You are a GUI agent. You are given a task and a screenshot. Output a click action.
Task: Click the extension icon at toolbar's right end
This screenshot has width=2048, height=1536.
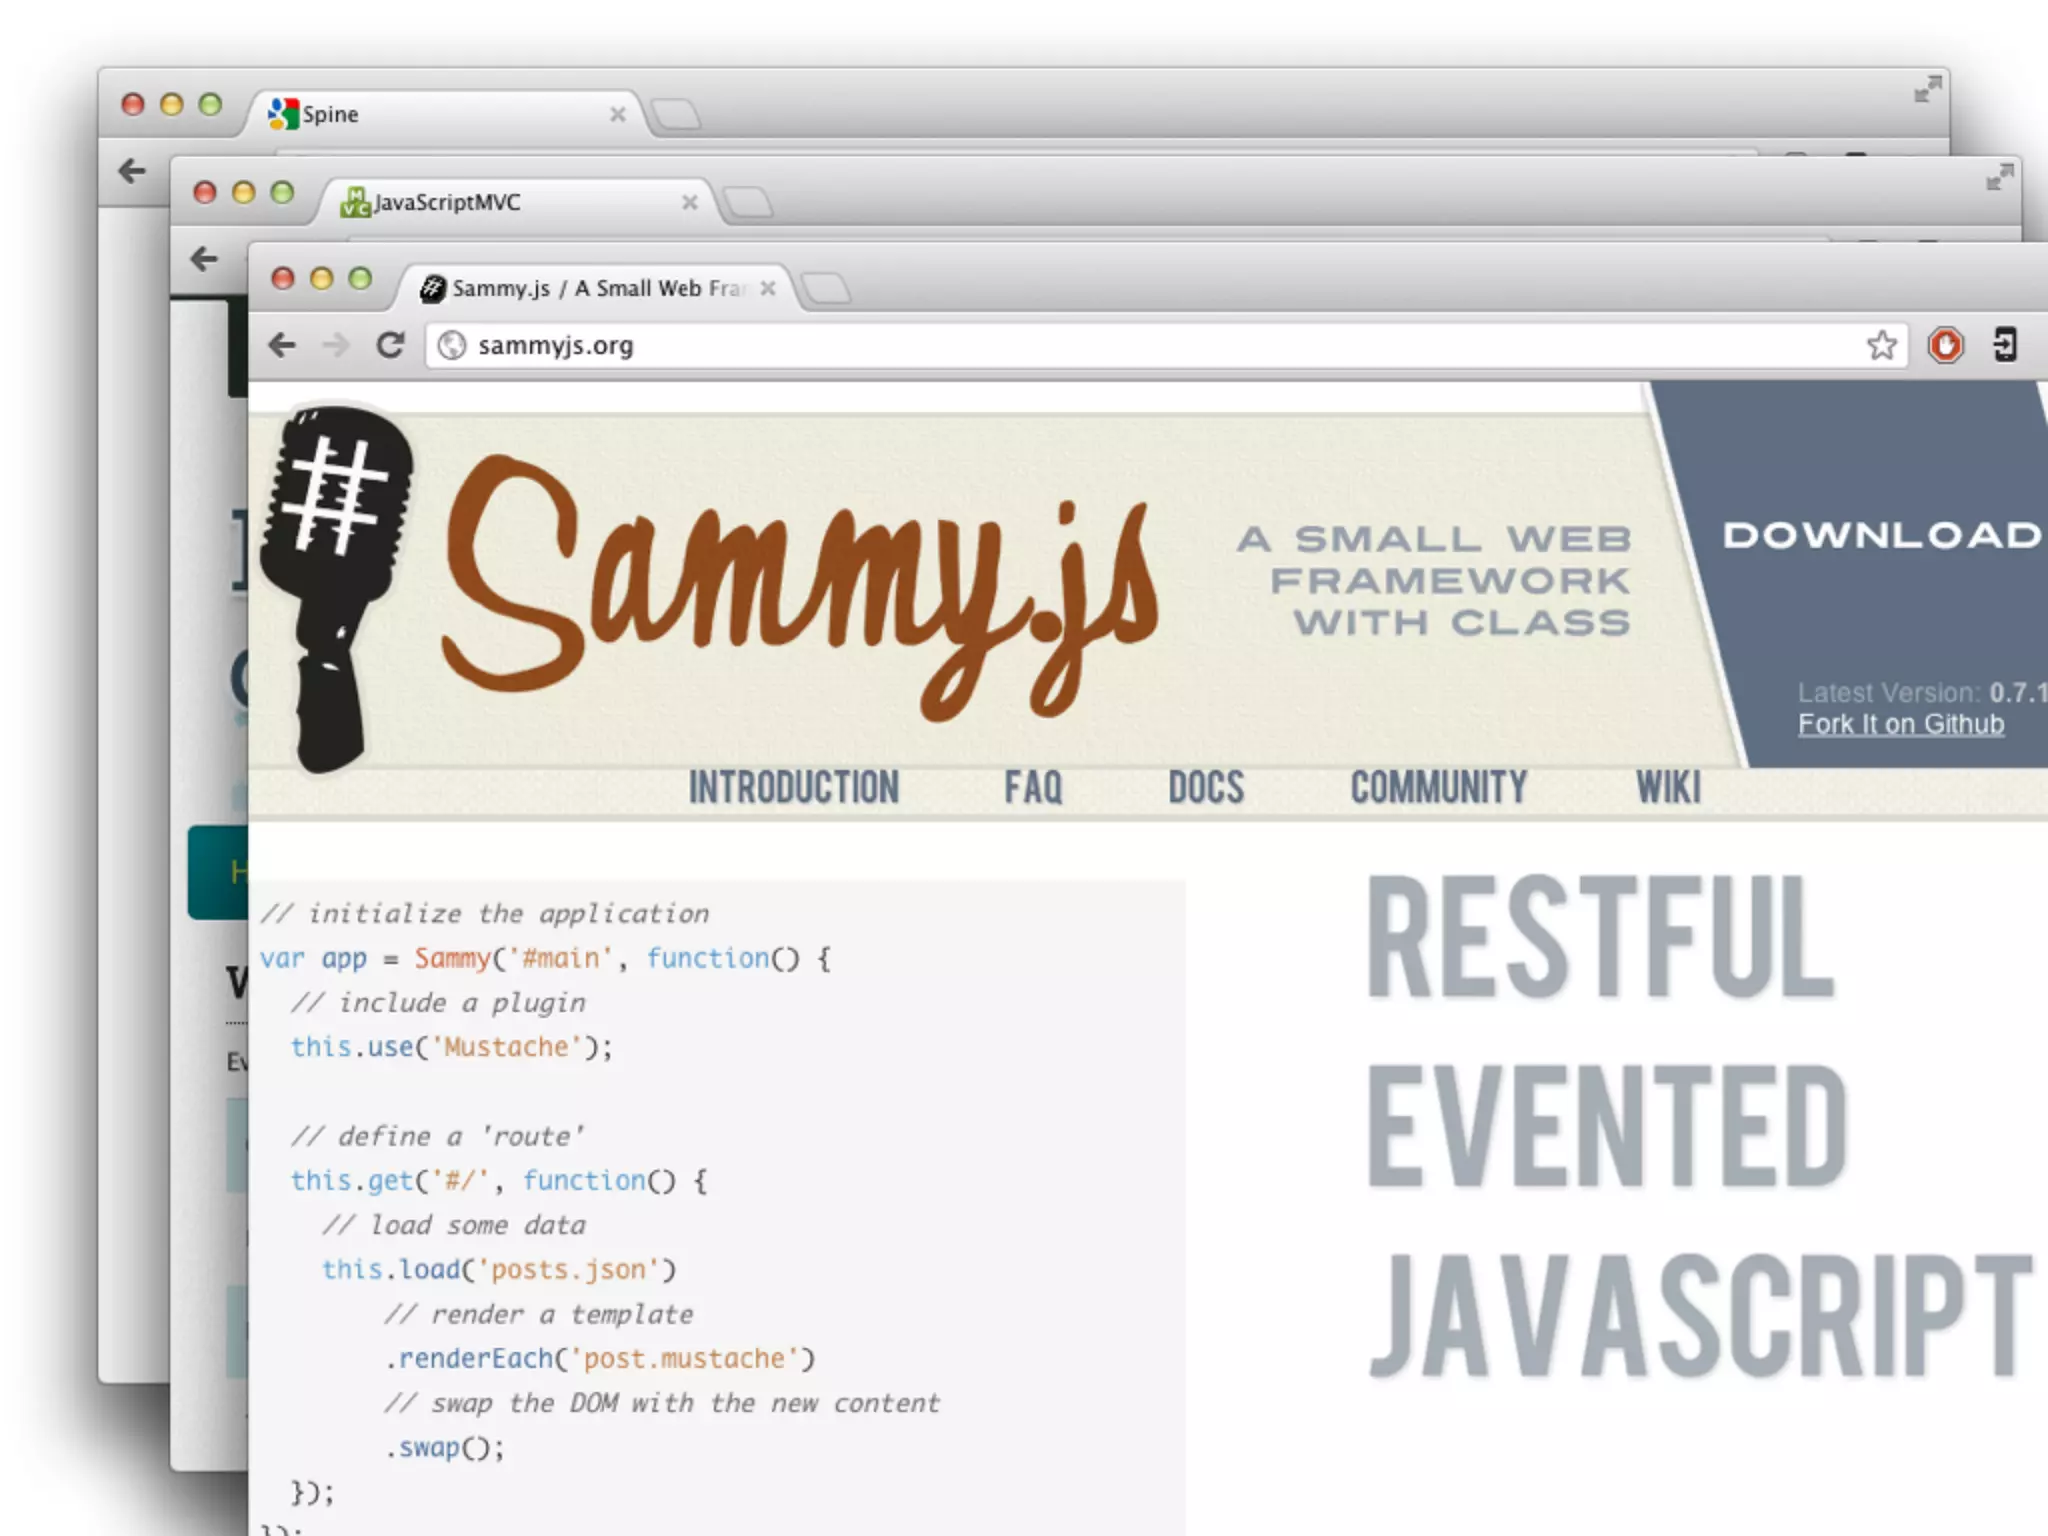click(2004, 346)
